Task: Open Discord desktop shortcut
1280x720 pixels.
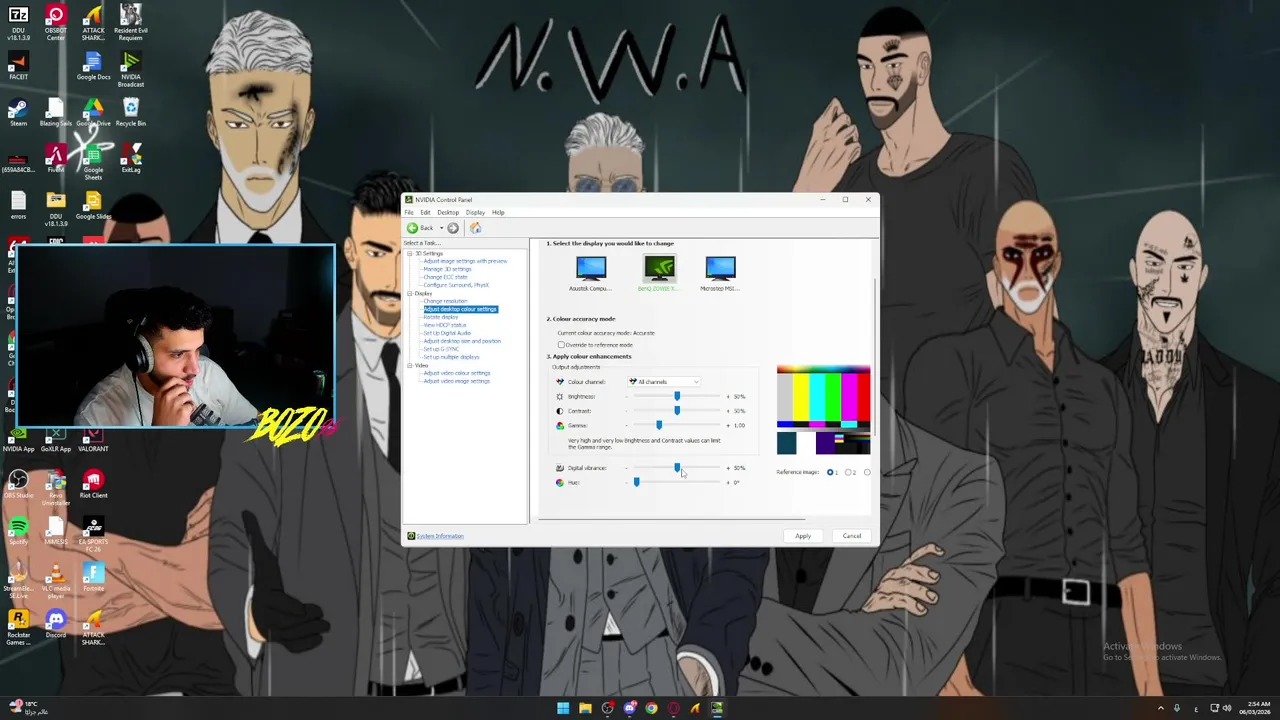Action: pos(56,624)
